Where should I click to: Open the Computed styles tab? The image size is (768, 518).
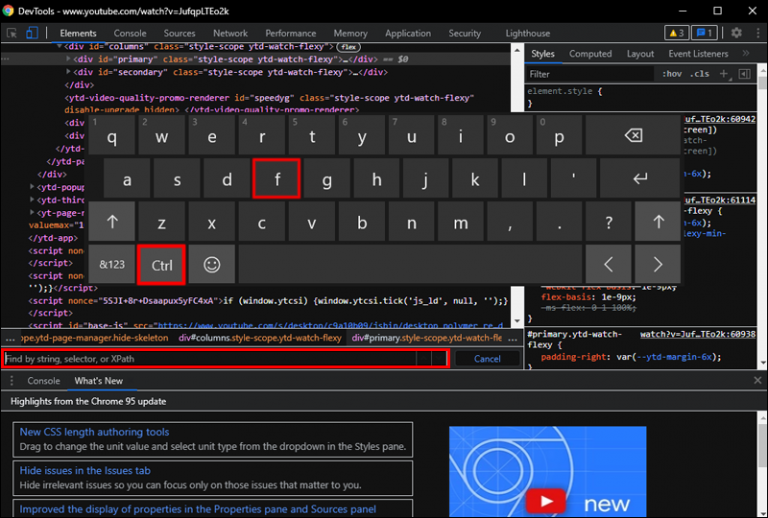tap(590, 54)
